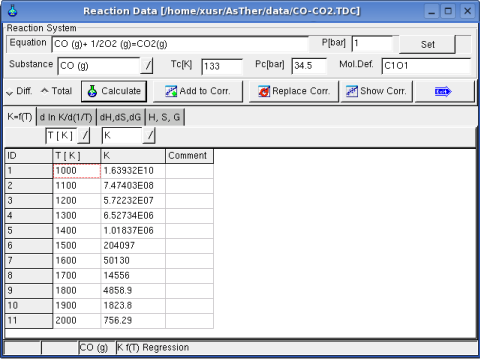
Task: Select table cell with temperature 1000
Action: (x=77, y=171)
